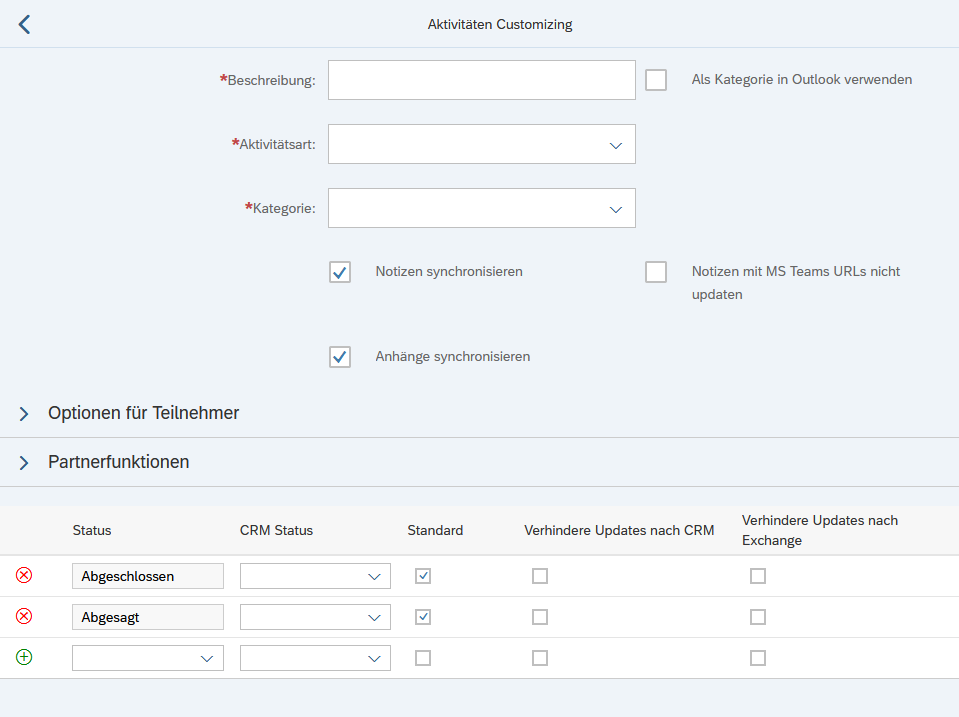The image size is (959, 717).
Task: Open CRM Status dropdown for Abgesagt
Action: pyautogui.click(x=374, y=617)
